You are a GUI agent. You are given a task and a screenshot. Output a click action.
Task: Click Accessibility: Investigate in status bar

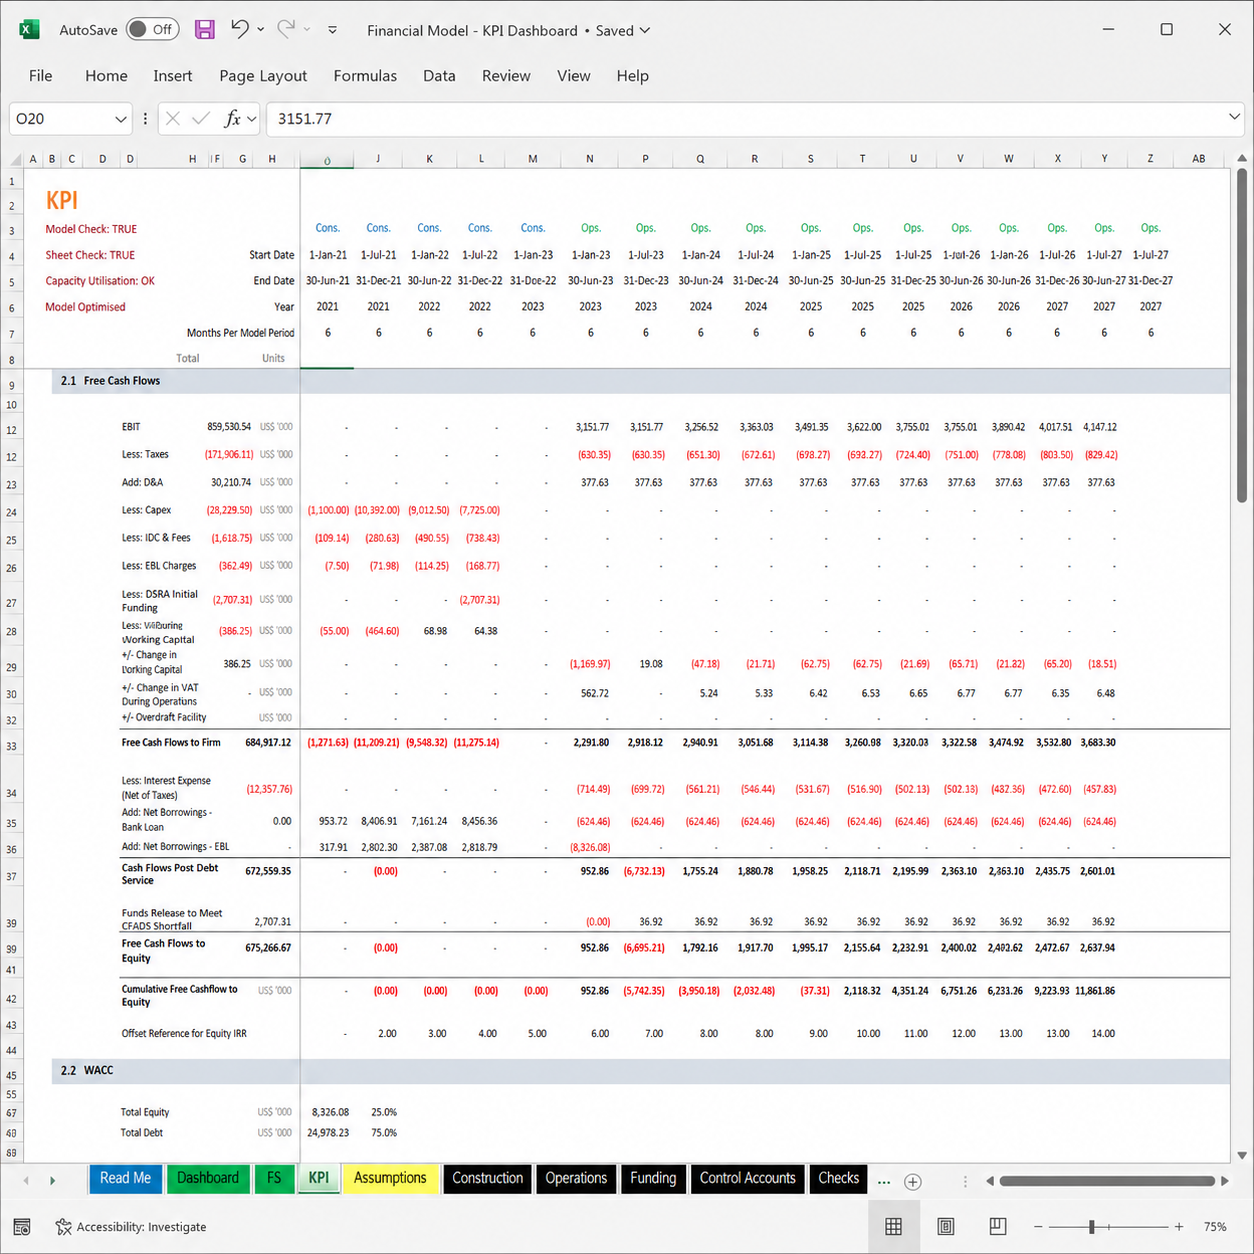131,1227
